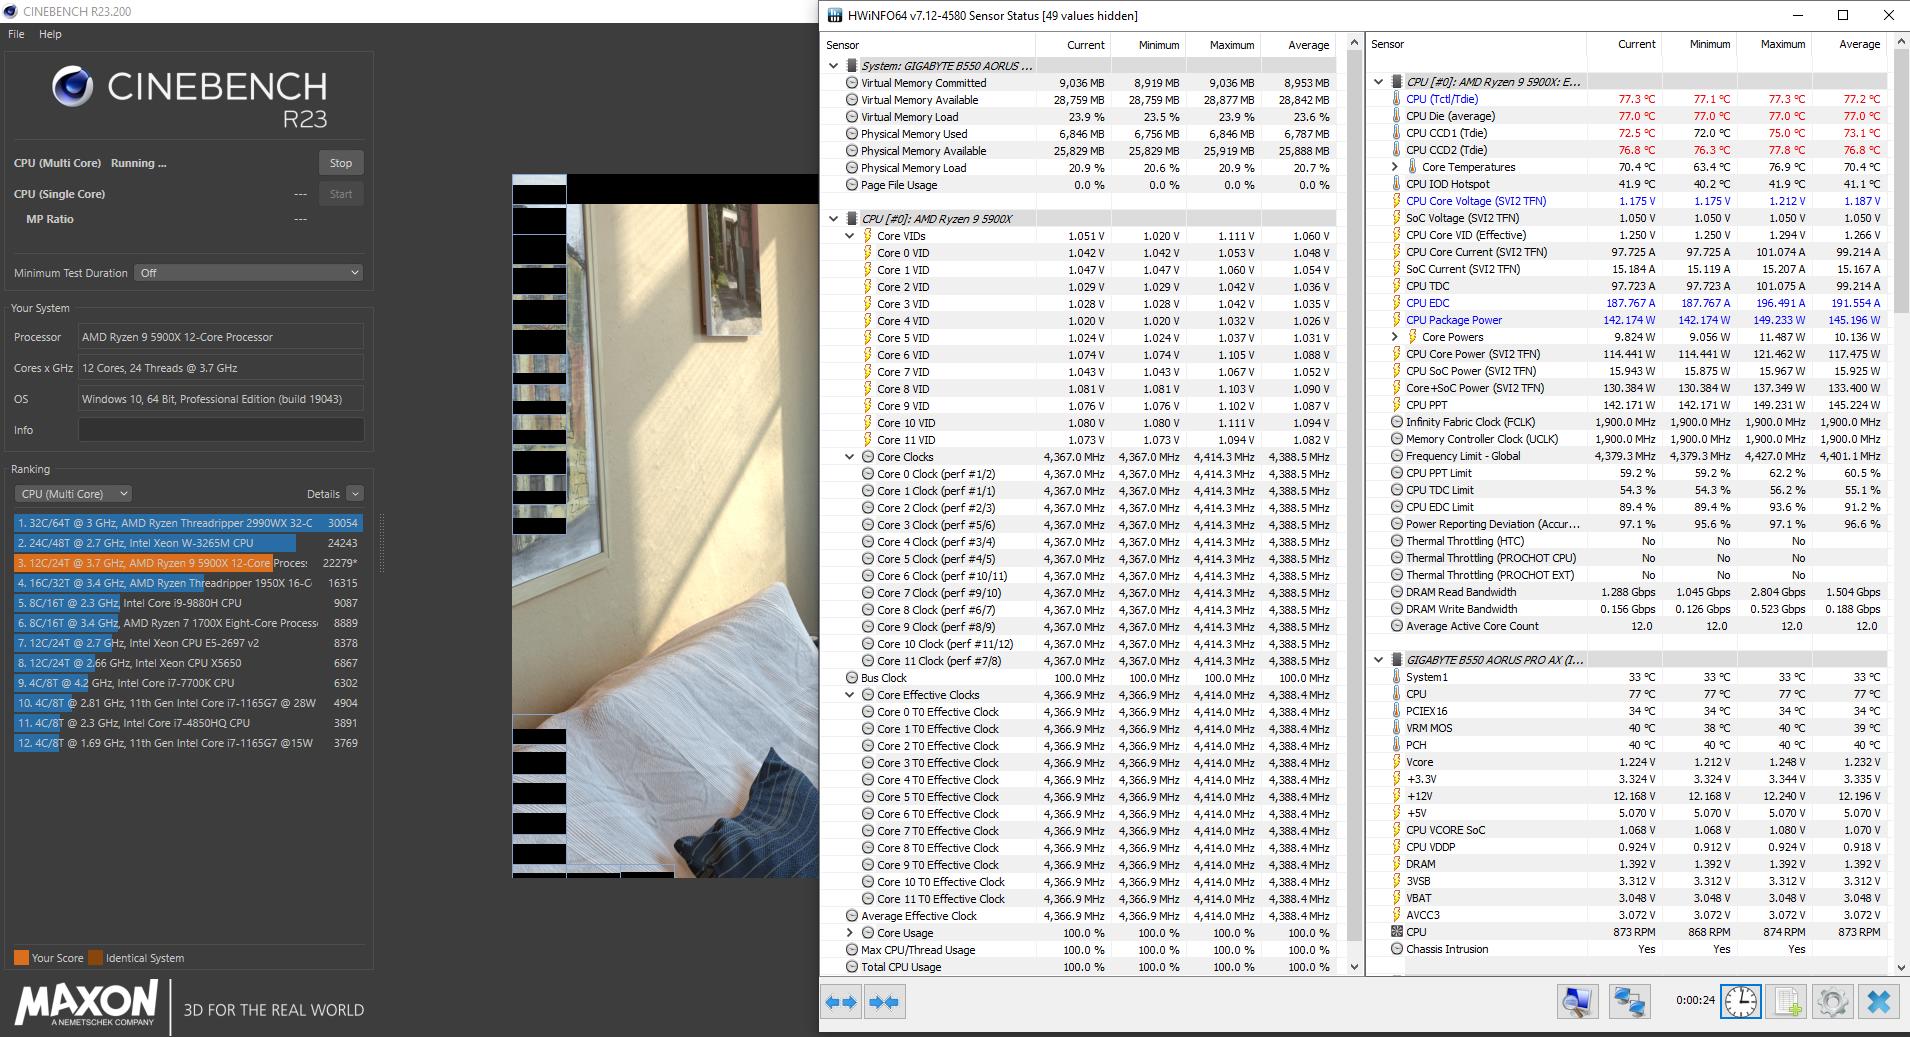The width and height of the screenshot is (1910, 1037).
Task: Start logging with the sheet-plus icon
Action: coord(1788,1001)
